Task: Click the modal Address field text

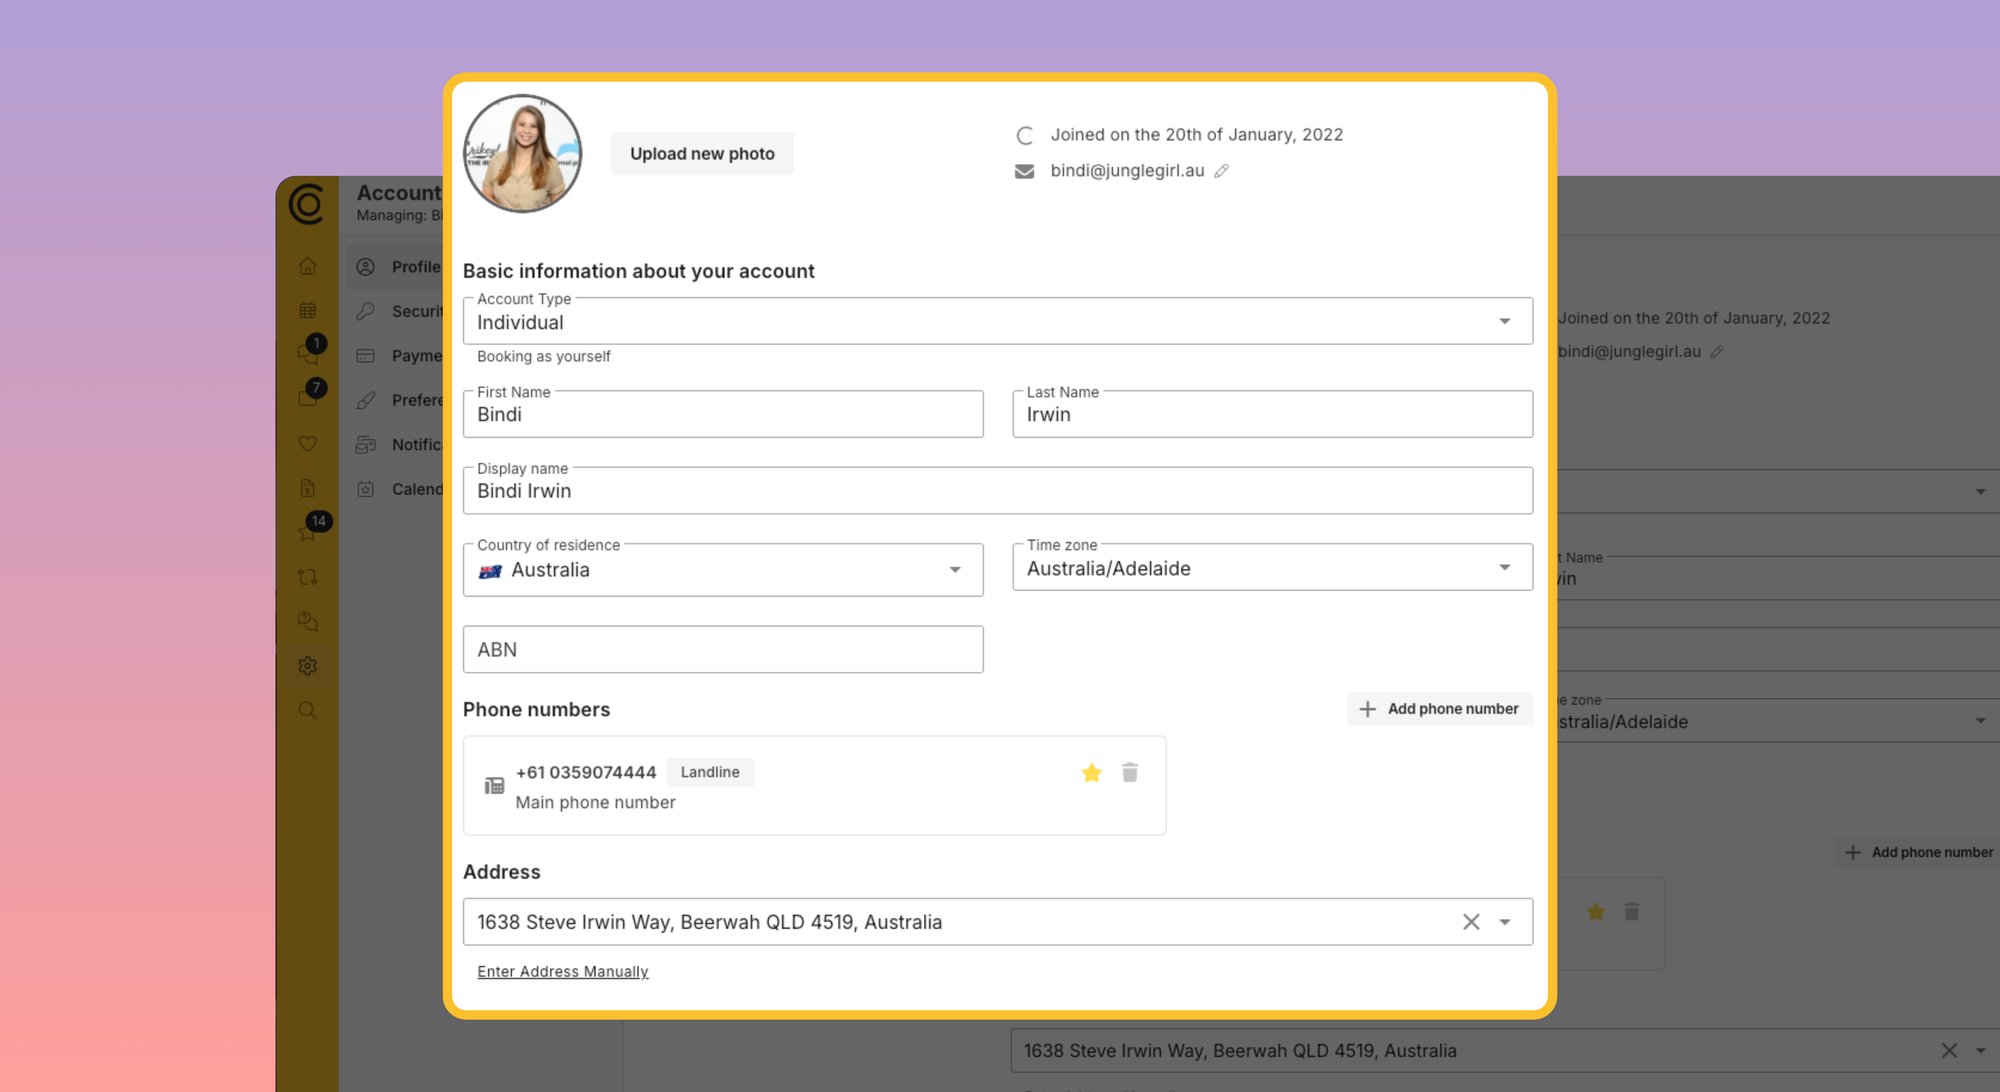Action: pos(709,922)
